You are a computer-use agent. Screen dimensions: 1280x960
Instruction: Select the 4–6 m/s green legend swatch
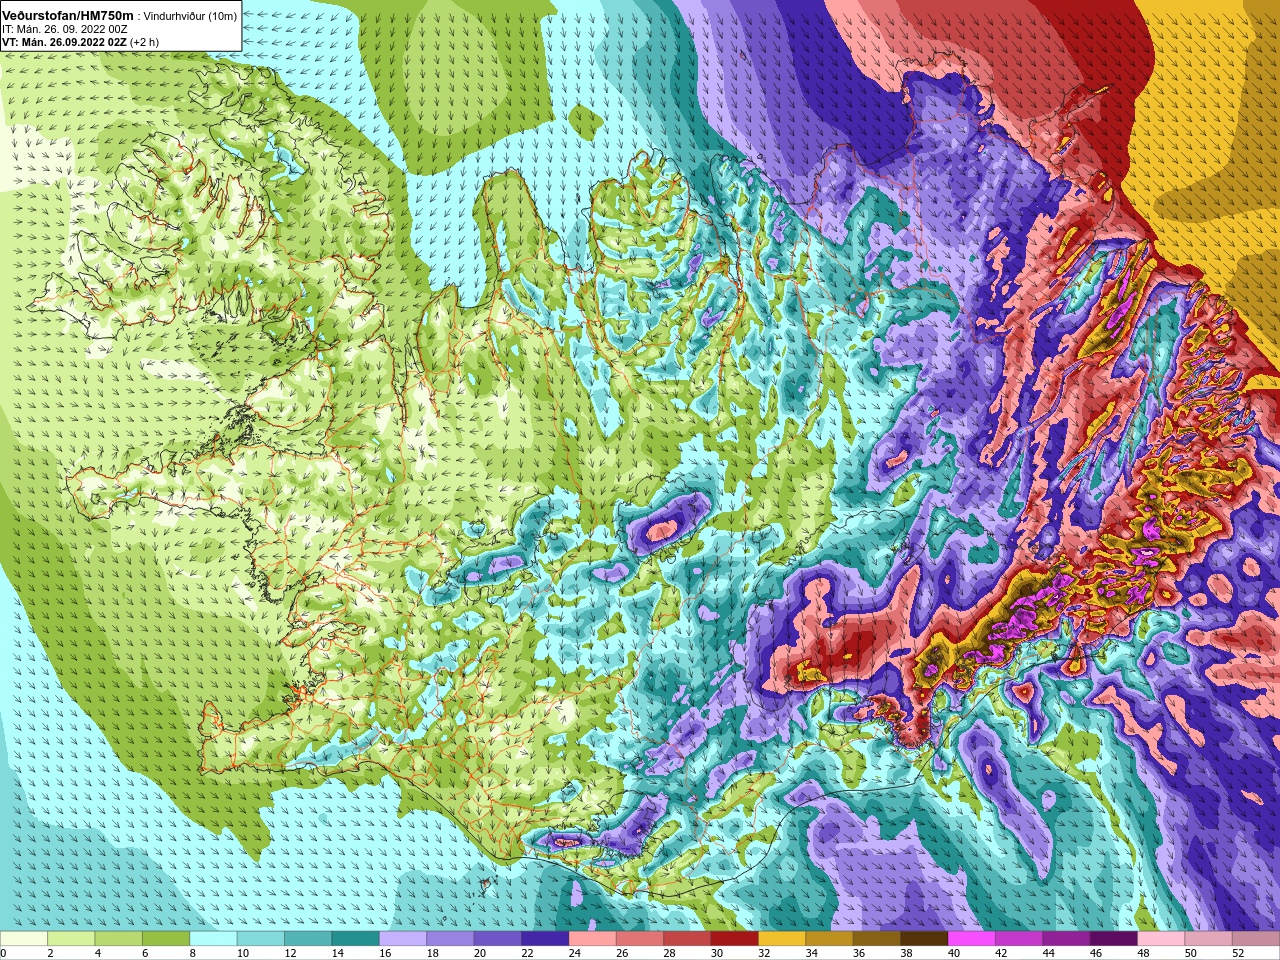pyautogui.click(x=119, y=939)
